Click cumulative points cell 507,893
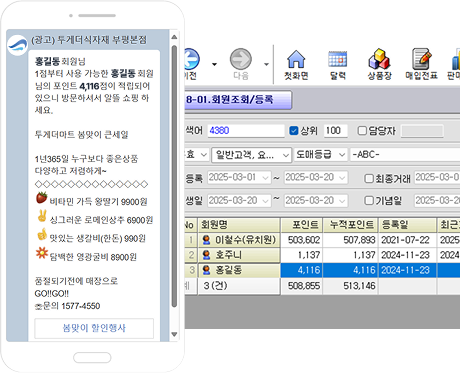This screenshot has width=460, height=373. click(x=350, y=240)
